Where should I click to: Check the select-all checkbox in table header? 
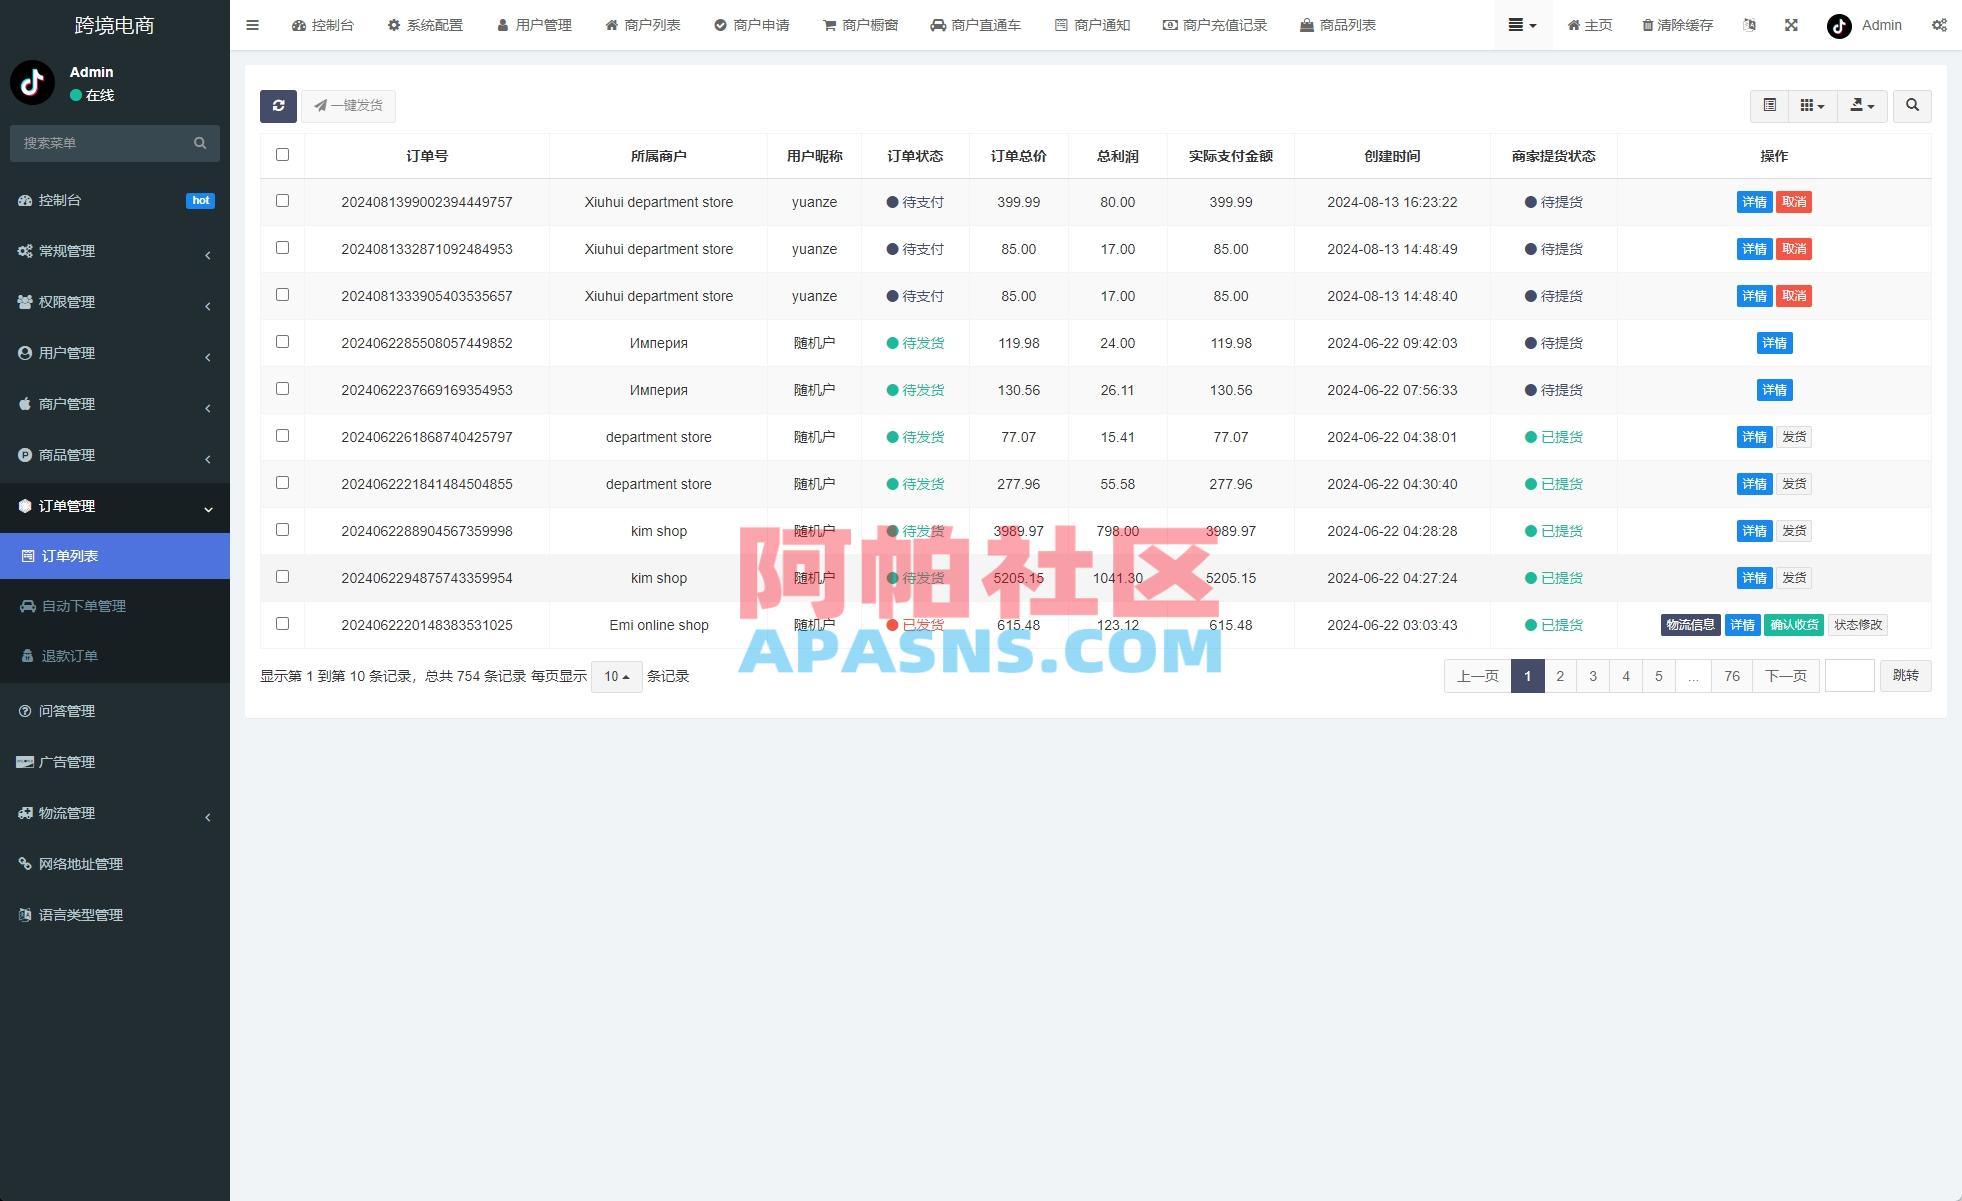(283, 155)
